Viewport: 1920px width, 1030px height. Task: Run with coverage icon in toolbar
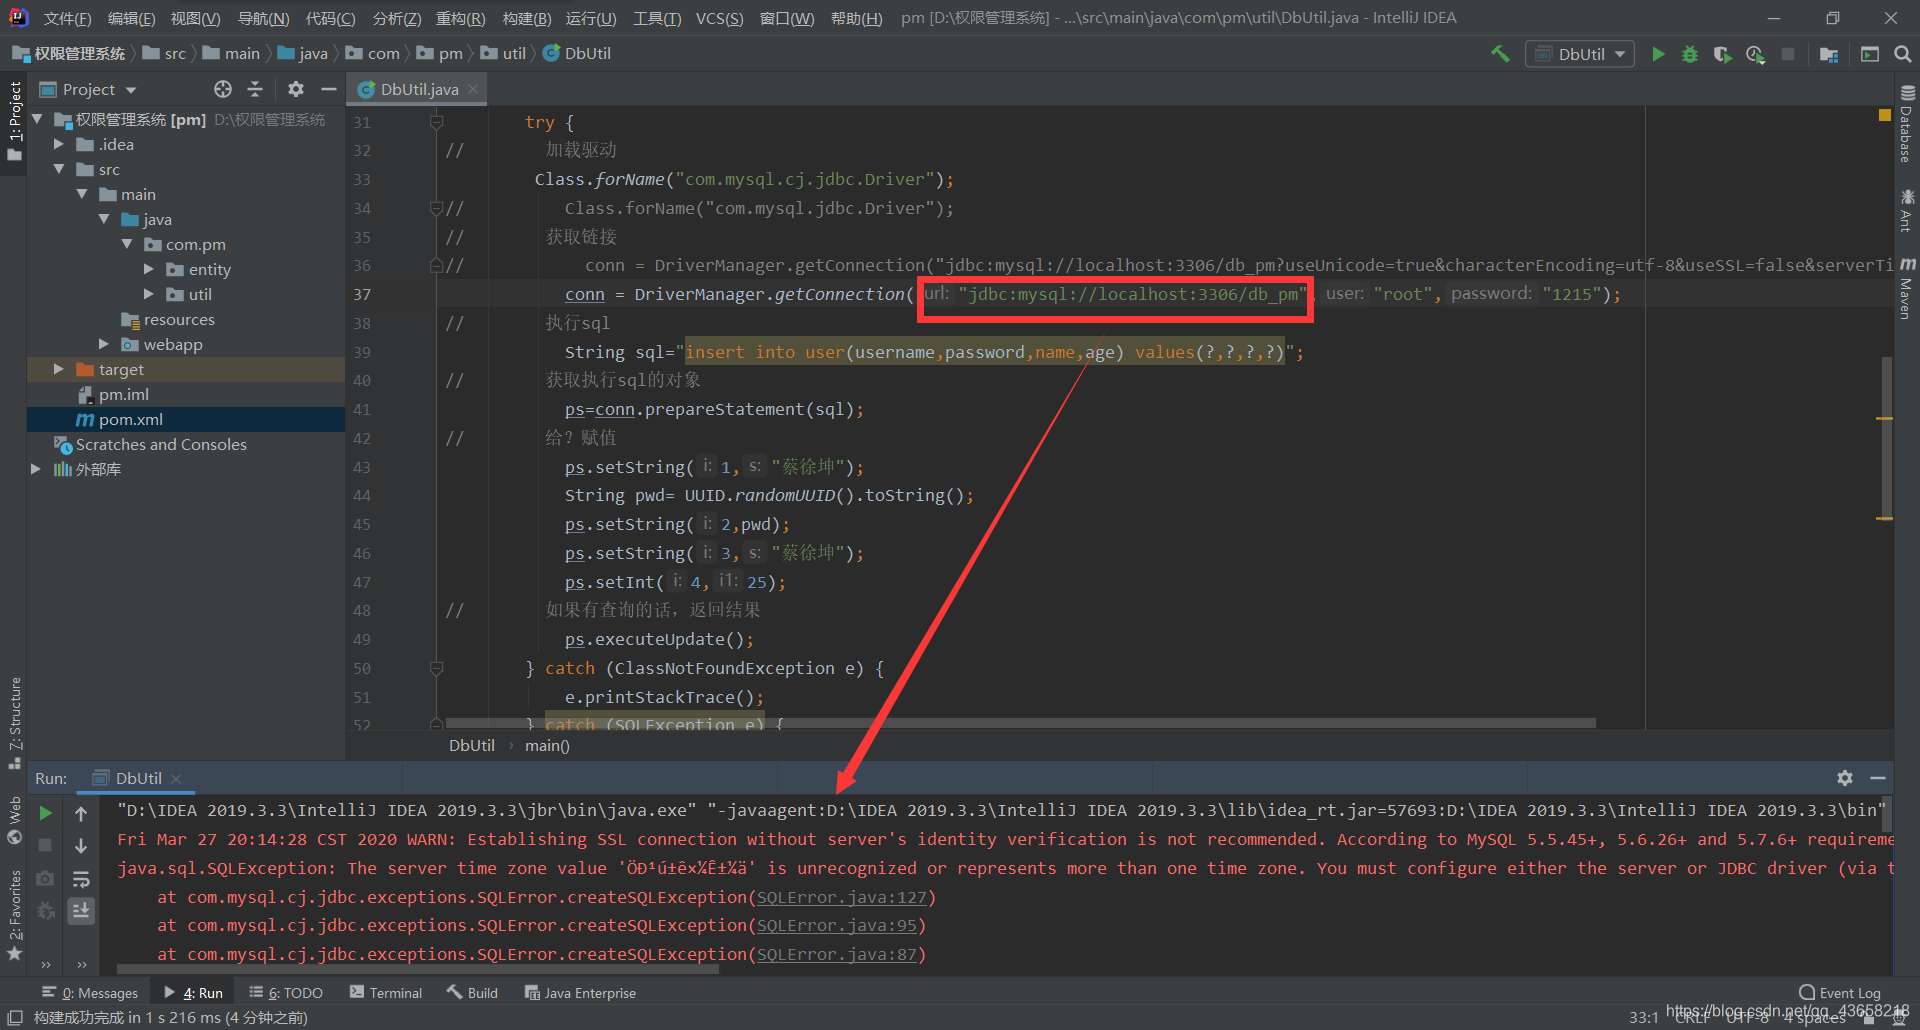(x=1722, y=54)
